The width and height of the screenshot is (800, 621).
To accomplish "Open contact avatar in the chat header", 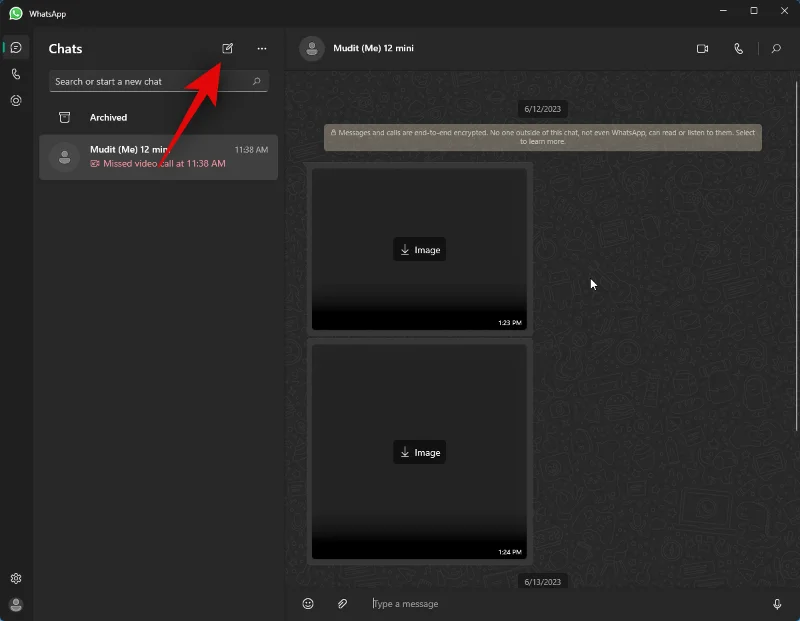I will coord(312,48).
